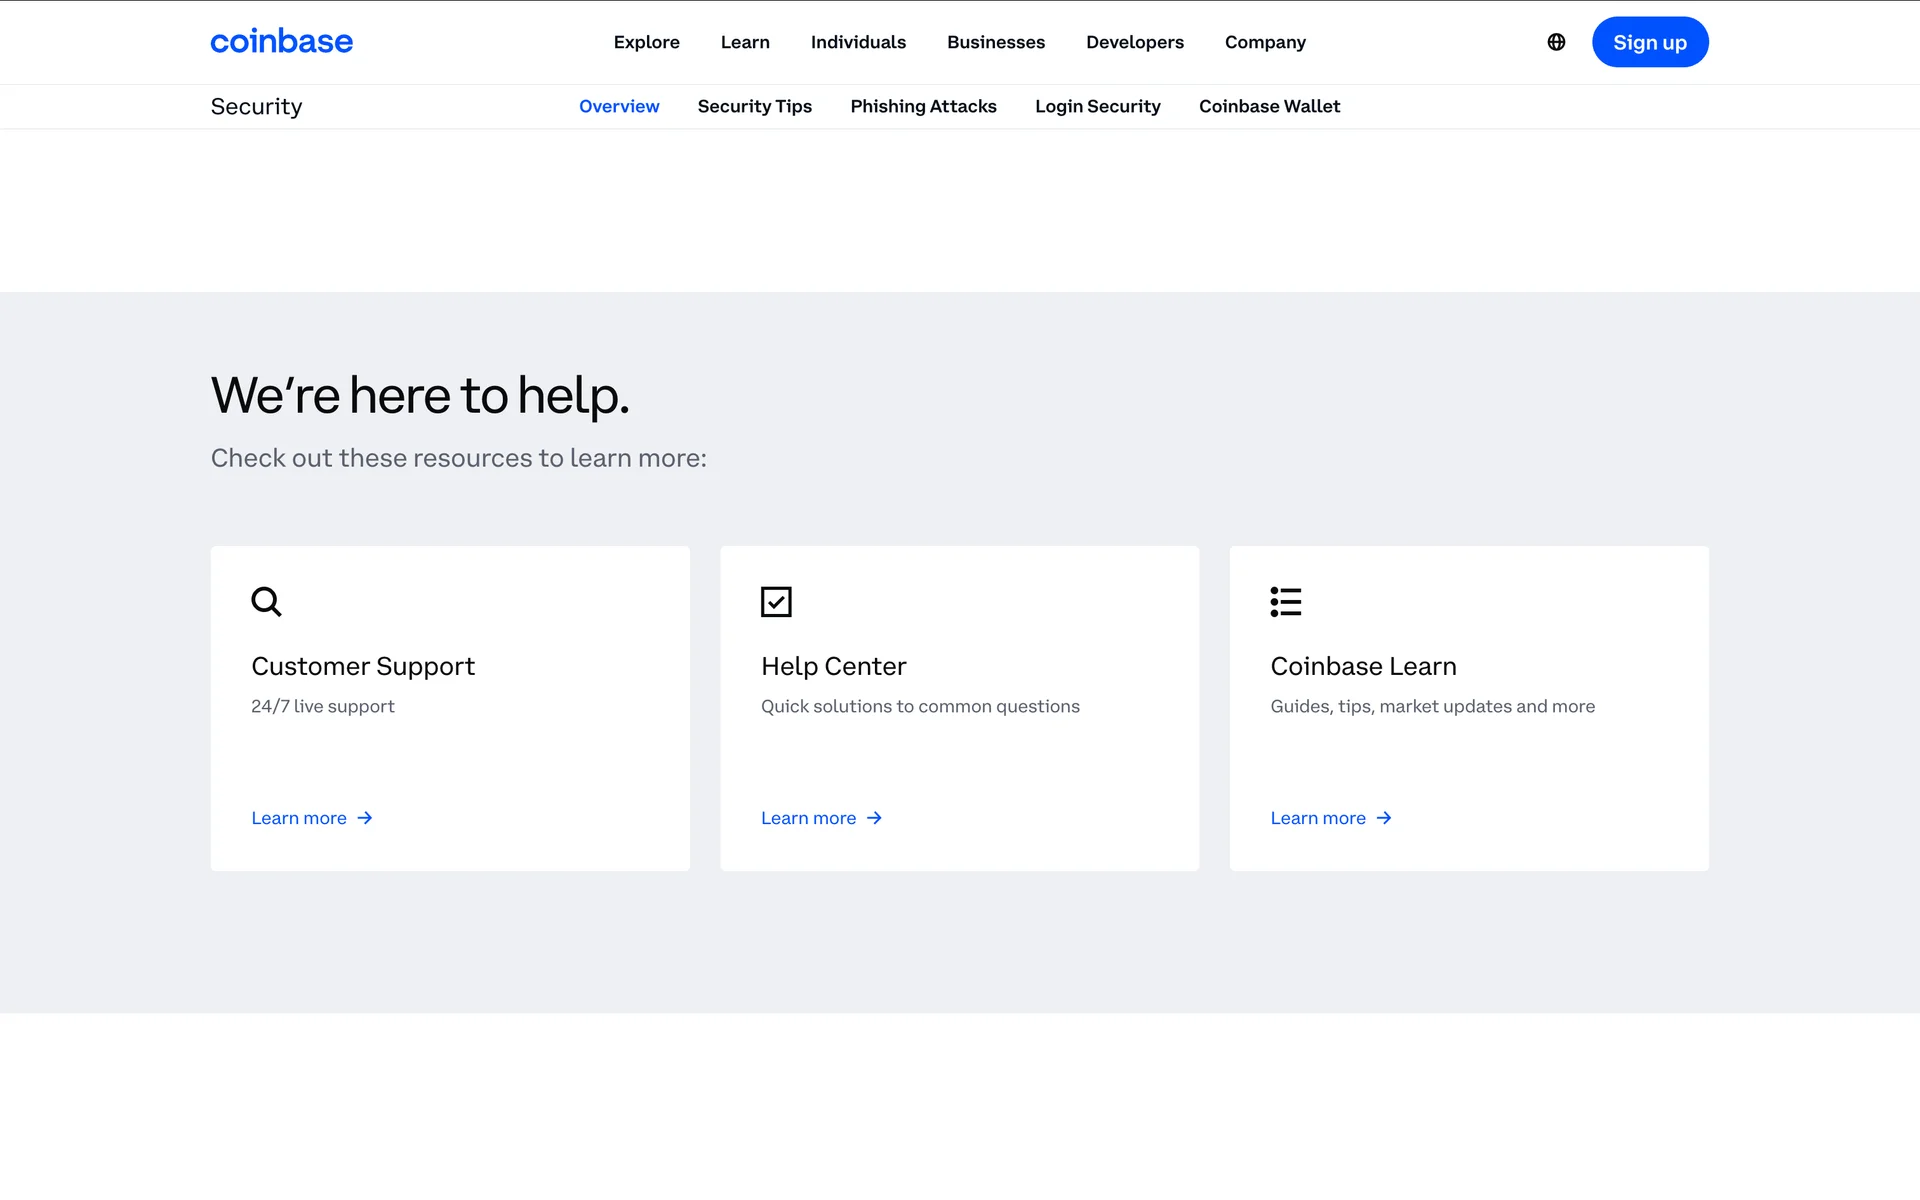The width and height of the screenshot is (1920, 1200).
Task: Click the Help Center checkbox icon
Action: click(x=776, y=601)
